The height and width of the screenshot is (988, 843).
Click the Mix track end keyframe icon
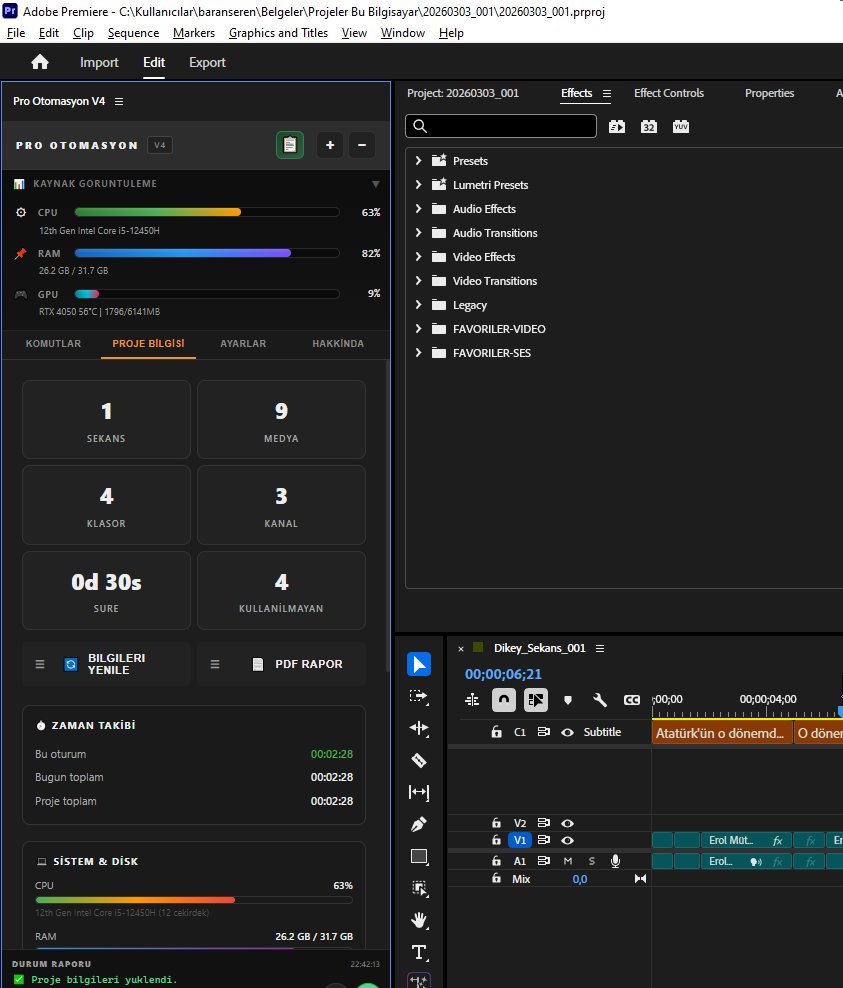640,878
